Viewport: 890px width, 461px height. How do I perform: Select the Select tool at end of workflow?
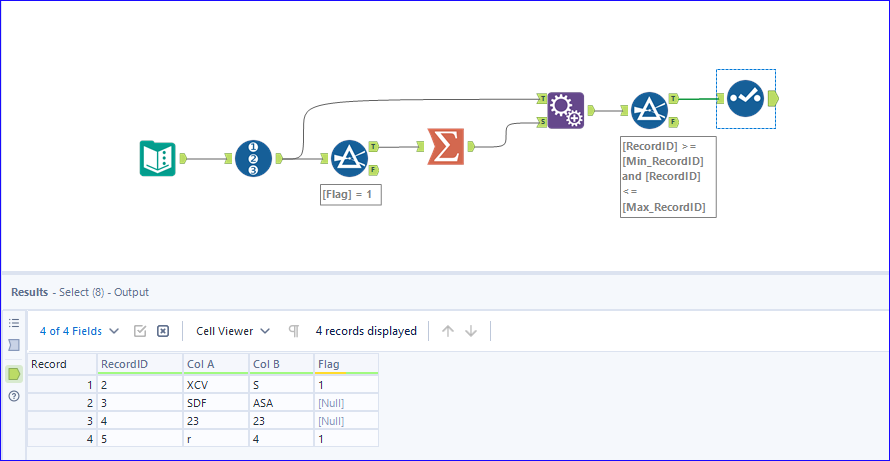pyautogui.click(x=745, y=99)
